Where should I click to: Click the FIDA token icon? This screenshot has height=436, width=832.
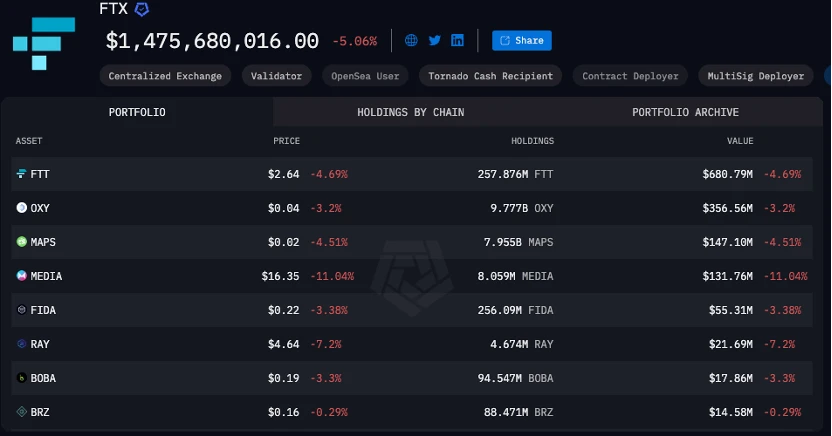(x=22, y=310)
